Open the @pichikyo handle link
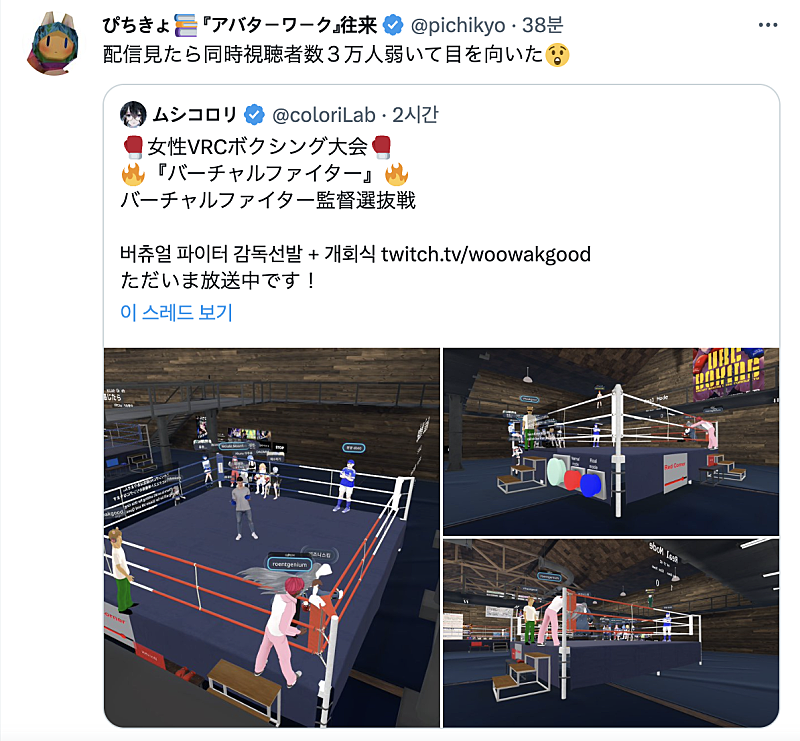Screen dimensions: 800x741 [x=458, y=25]
